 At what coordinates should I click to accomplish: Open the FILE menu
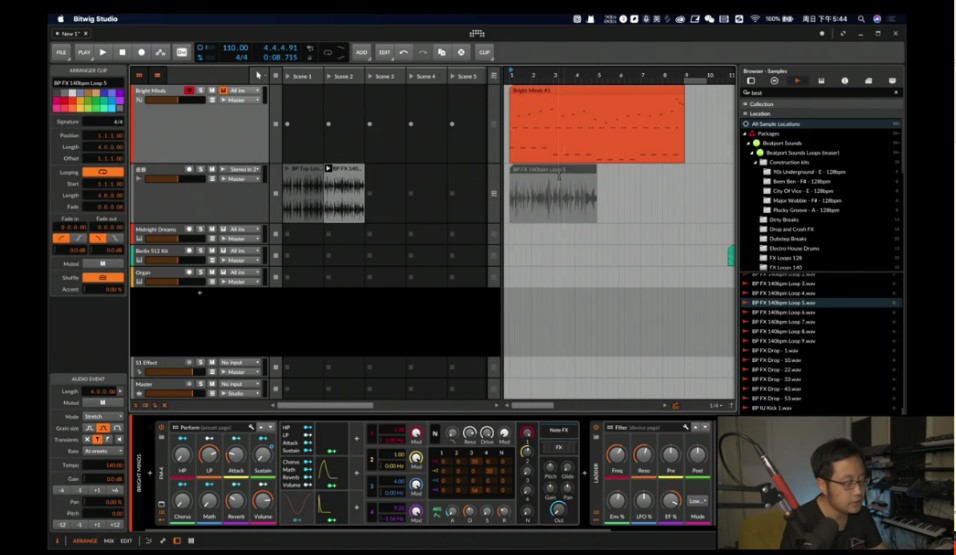[x=61, y=52]
